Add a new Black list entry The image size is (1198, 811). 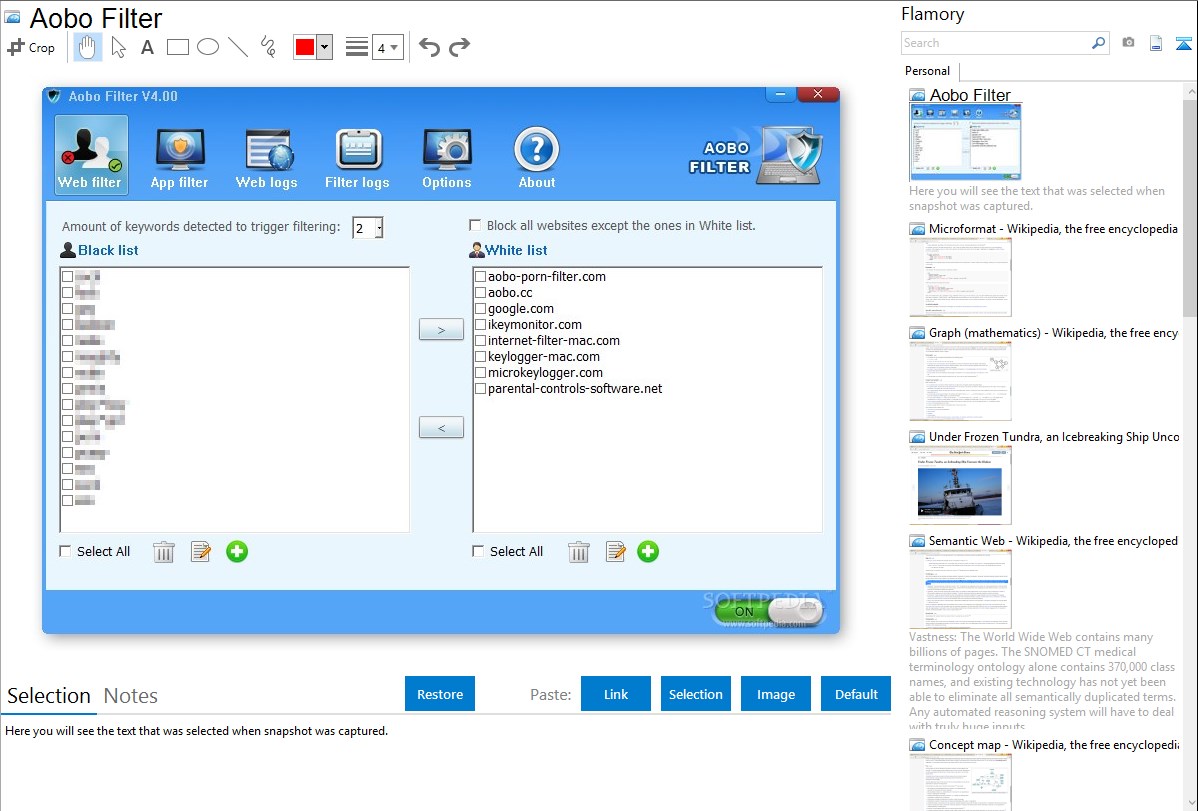237,551
